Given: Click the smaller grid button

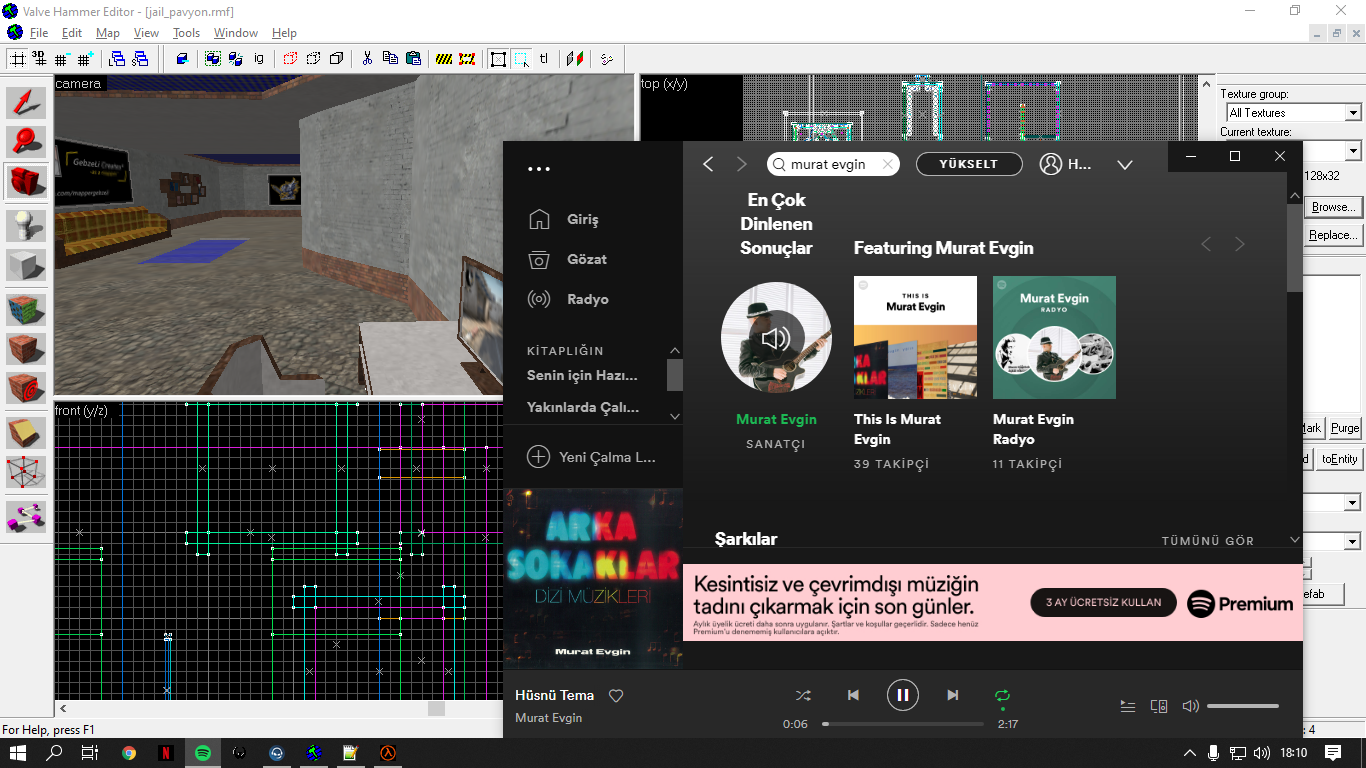Looking at the screenshot, I should coord(62,59).
